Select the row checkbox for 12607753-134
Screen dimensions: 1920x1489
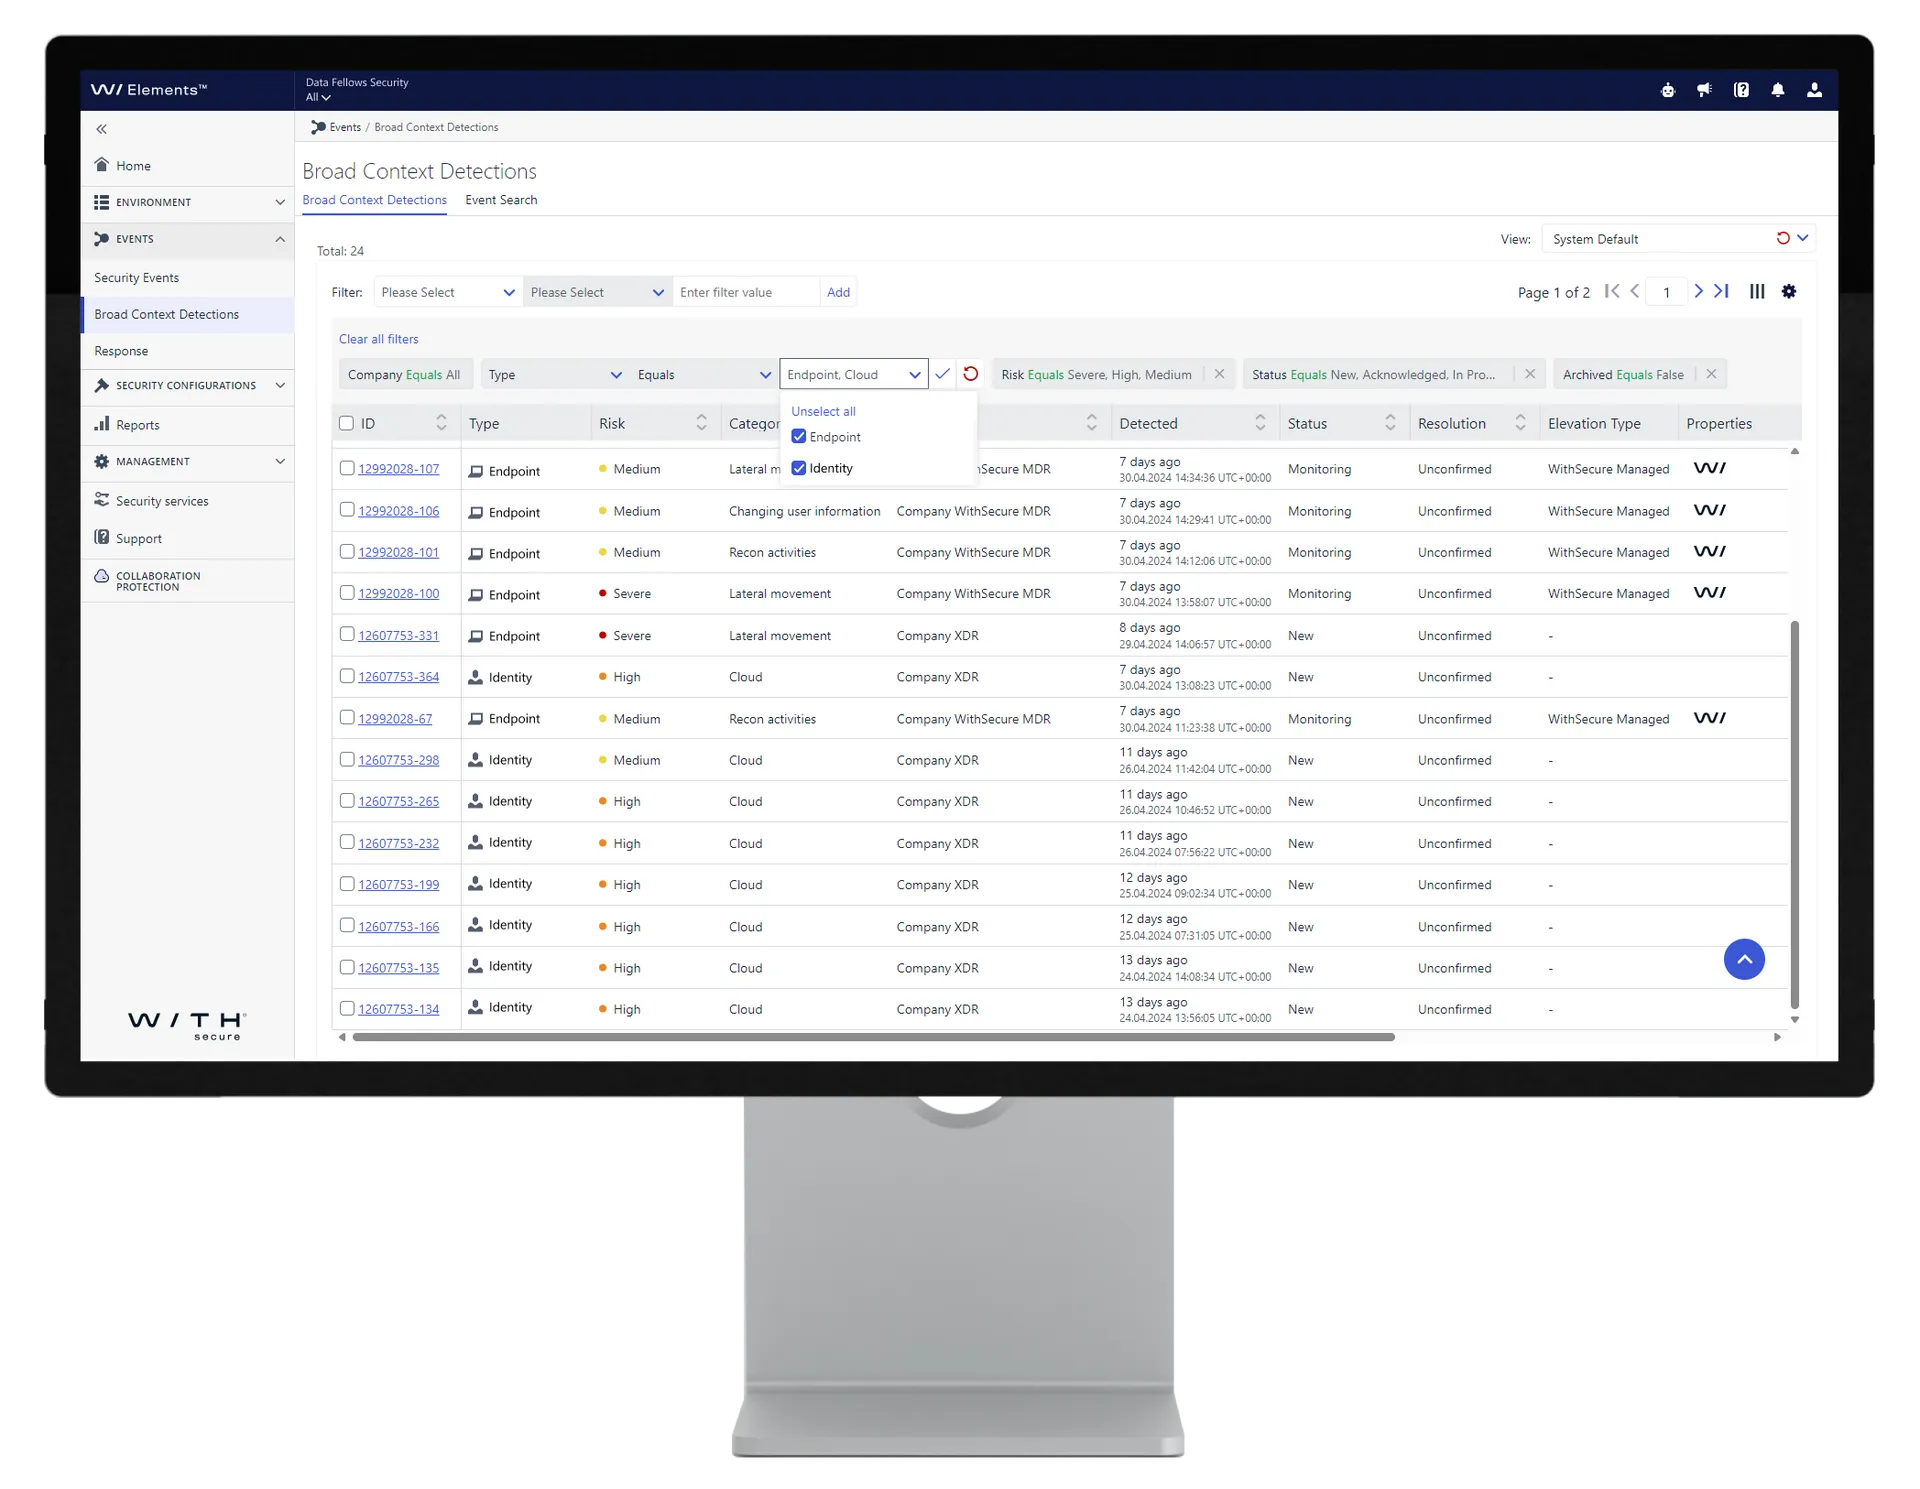pos(347,1009)
